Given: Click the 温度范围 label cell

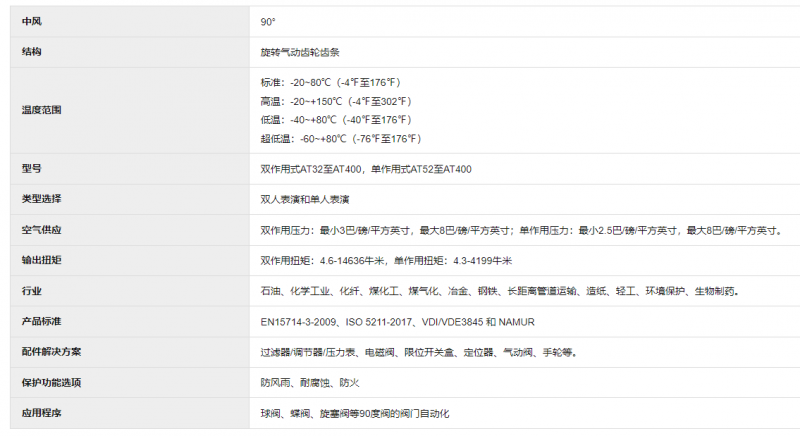Looking at the screenshot, I should pos(41,110).
